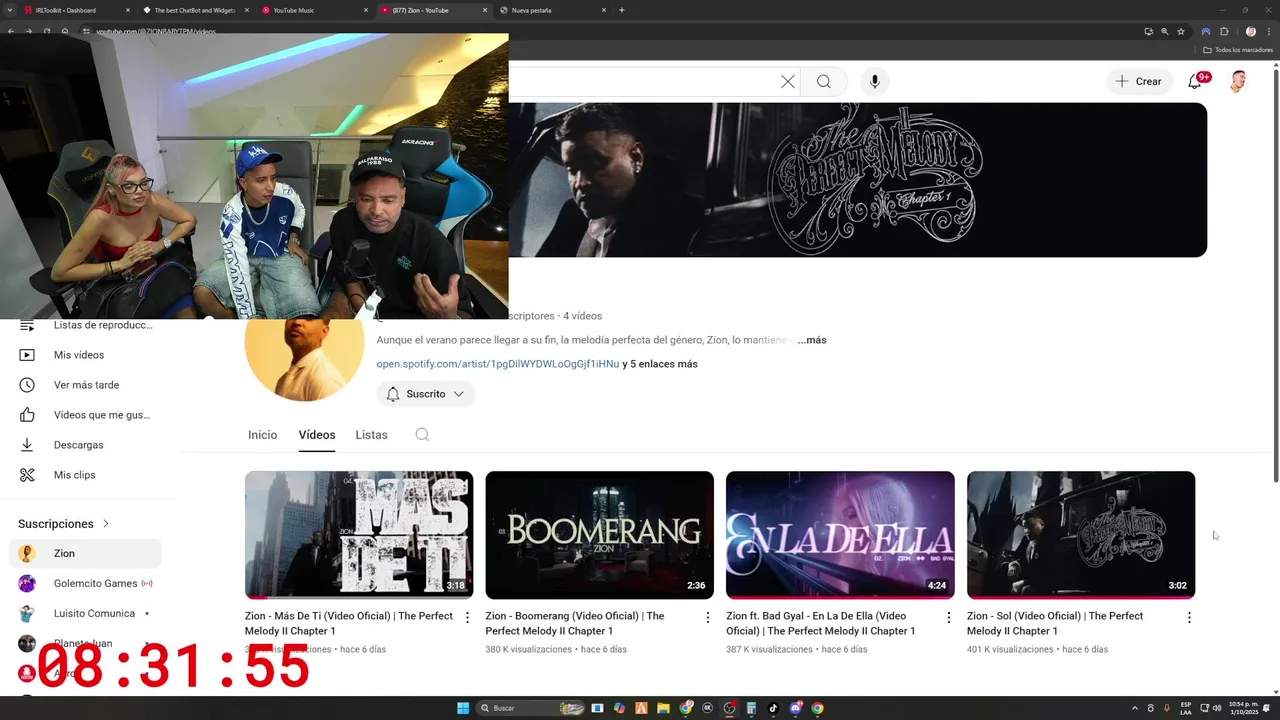Expand channel description with ...más
The height and width of the screenshot is (720, 1280).
click(x=812, y=340)
